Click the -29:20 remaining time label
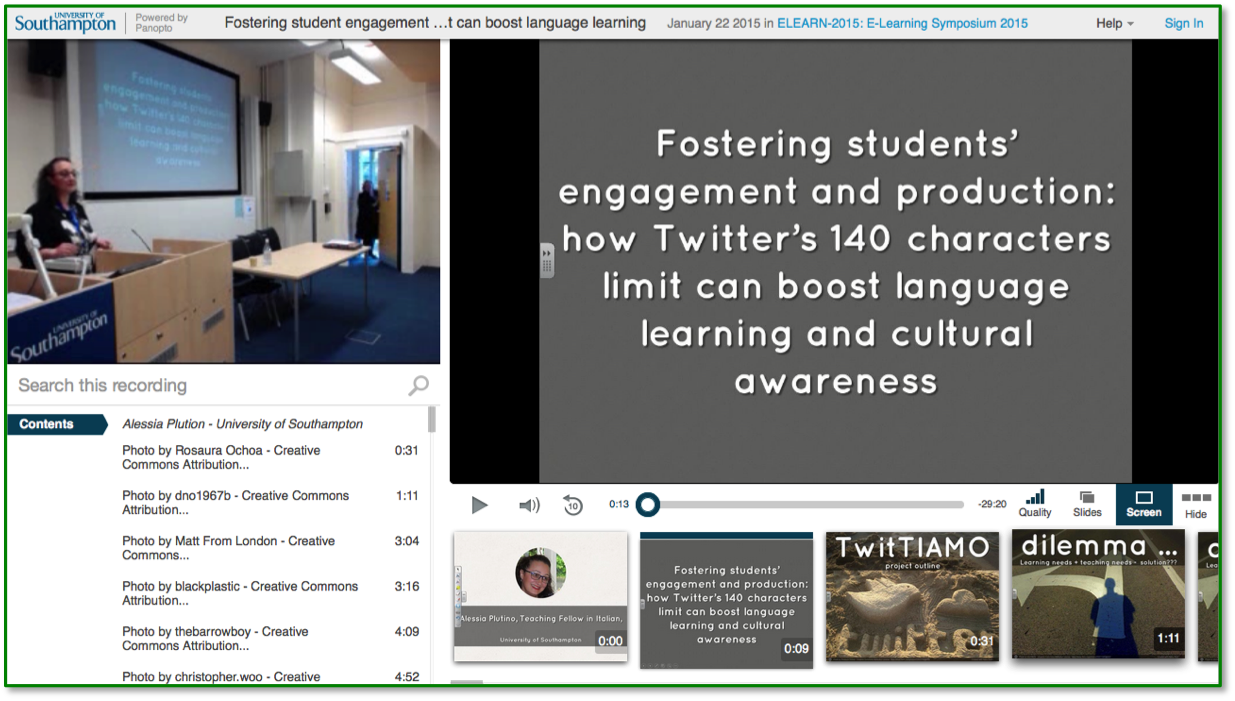The image size is (1235, 701). pyautogui.click(x=992, y=505)
